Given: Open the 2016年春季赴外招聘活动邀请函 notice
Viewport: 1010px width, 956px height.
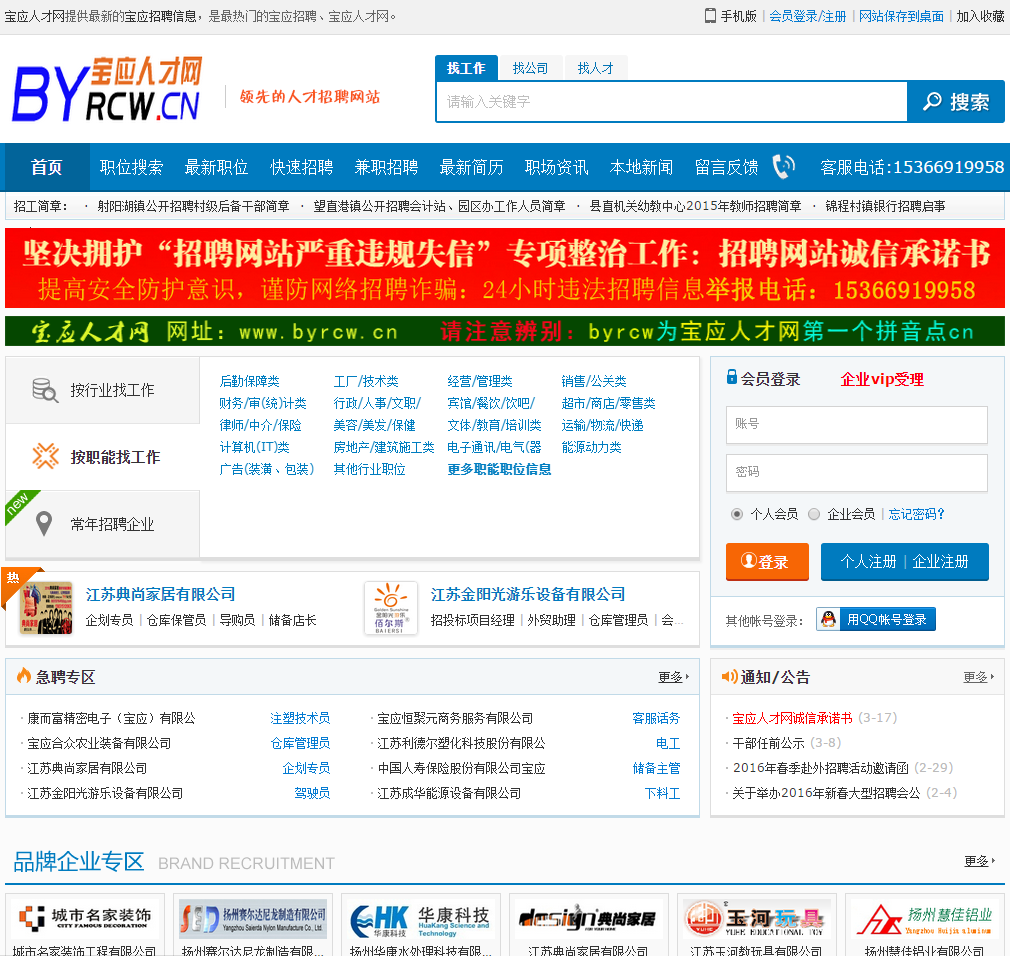Looking at the screenshot, I should (821, 767).
